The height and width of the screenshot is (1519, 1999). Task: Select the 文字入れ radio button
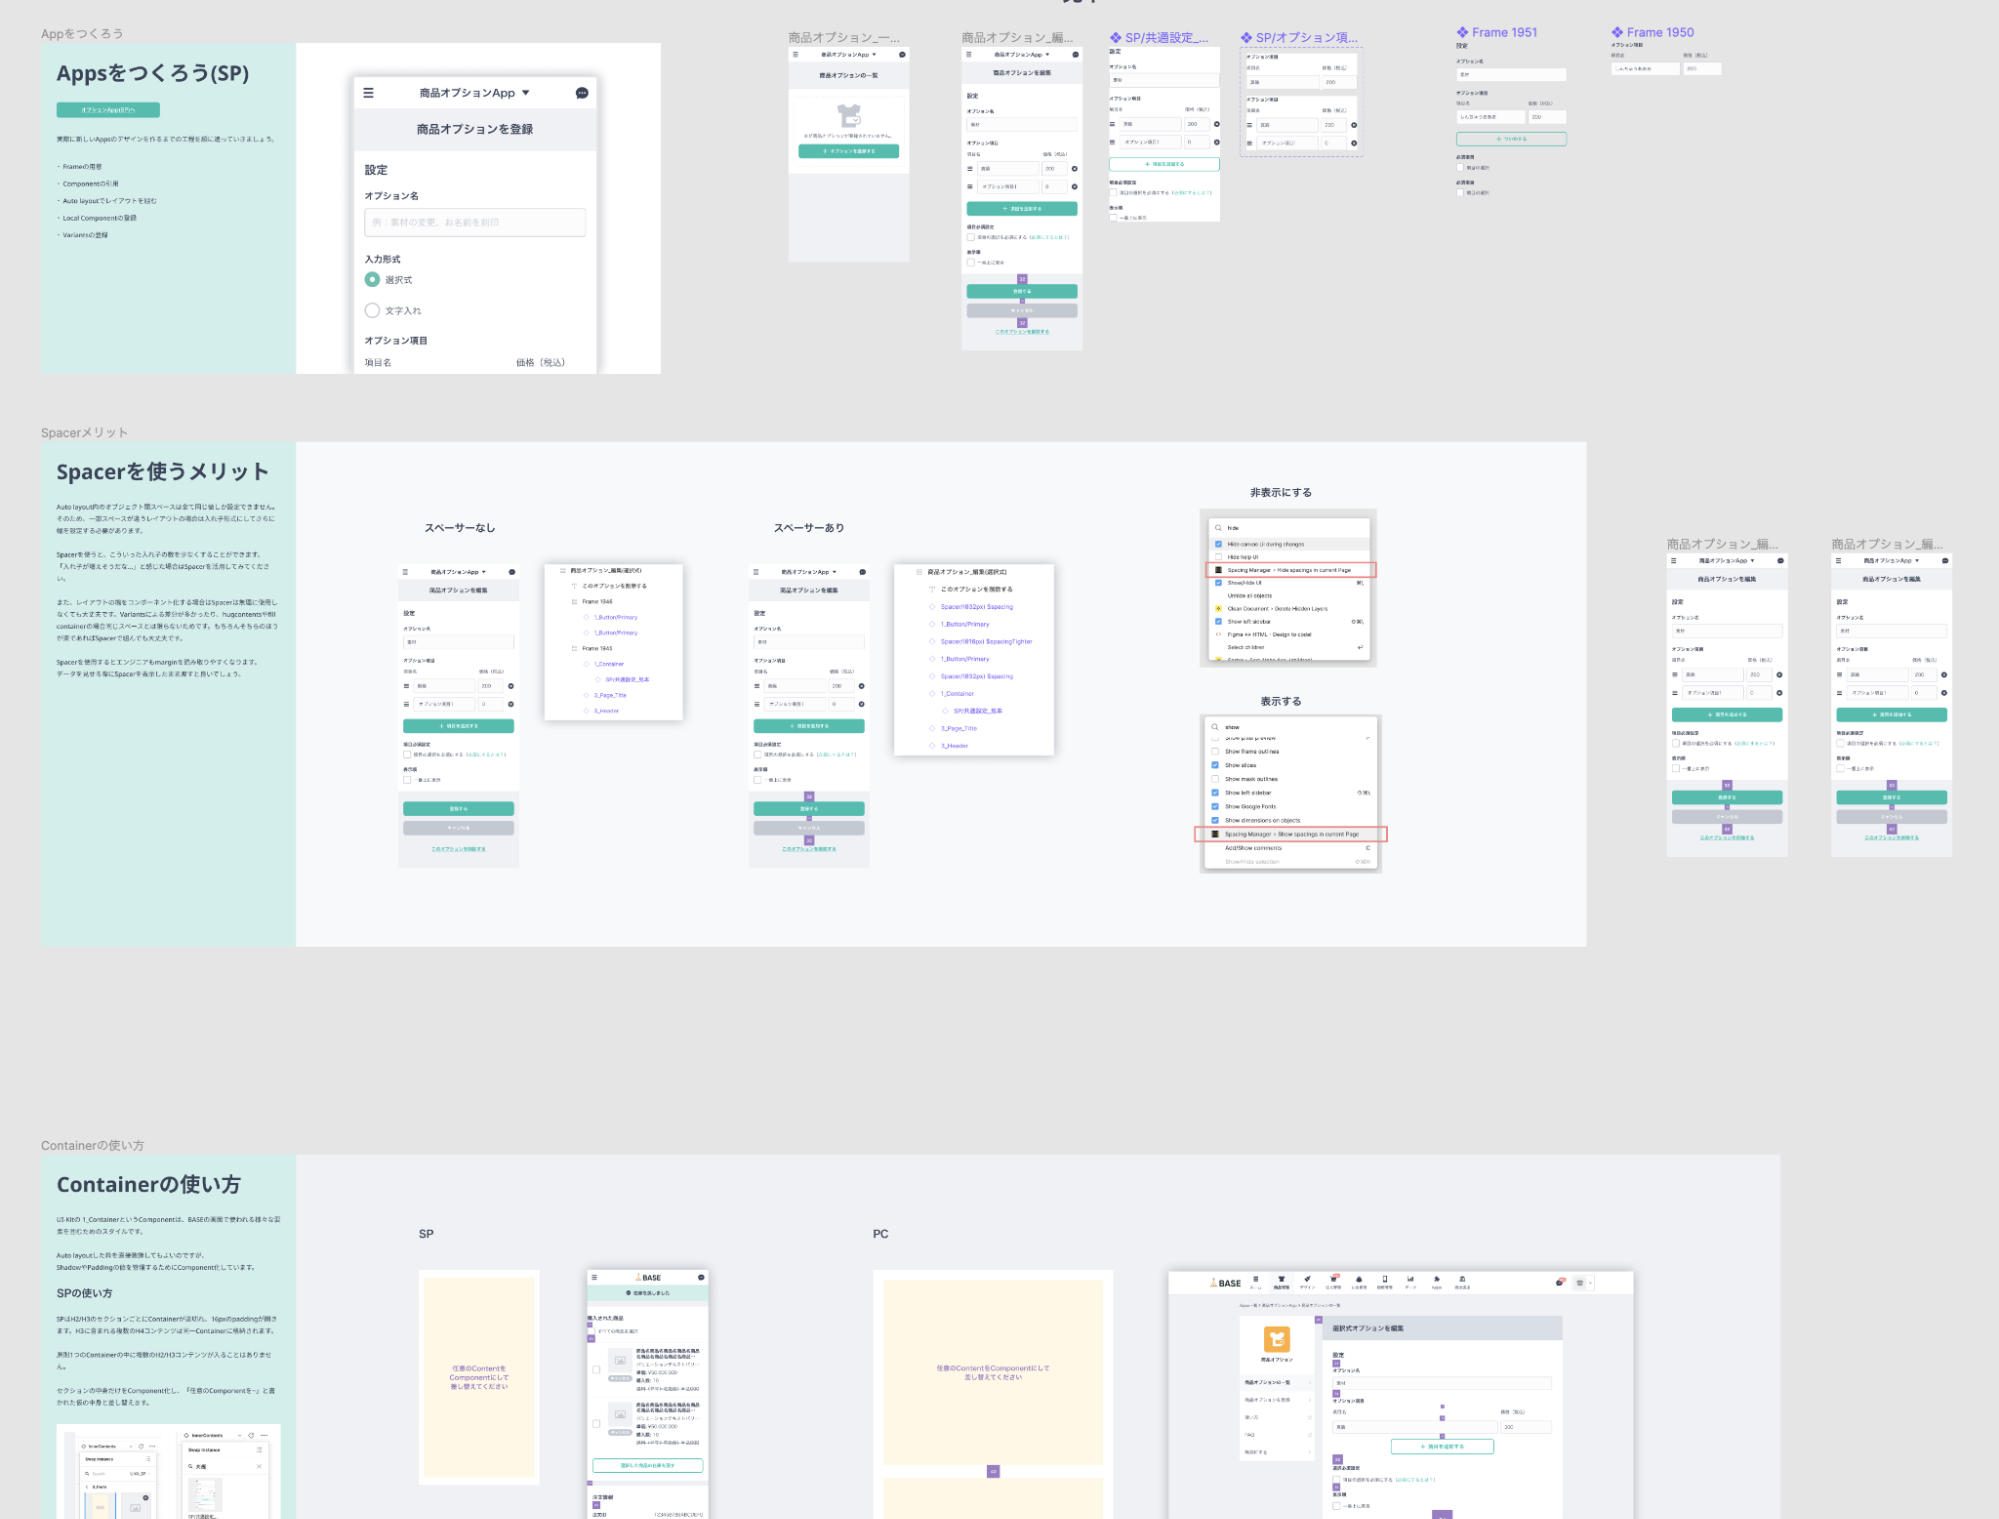pyautogui.click(x=372, y=311)
